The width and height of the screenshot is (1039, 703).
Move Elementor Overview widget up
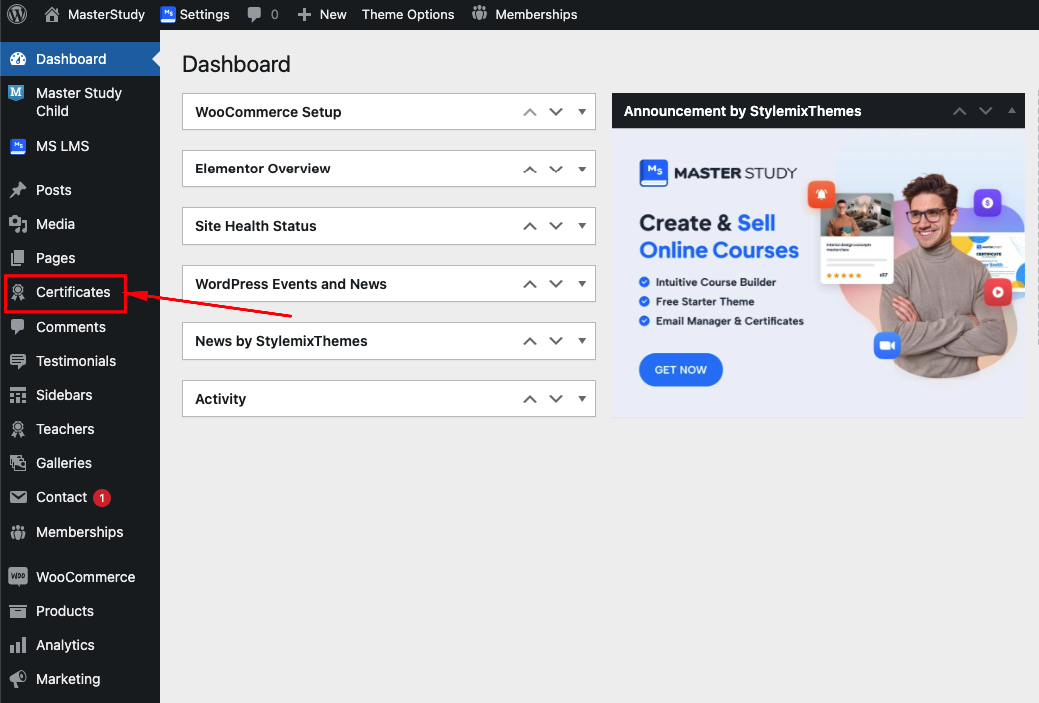[529, 169]
